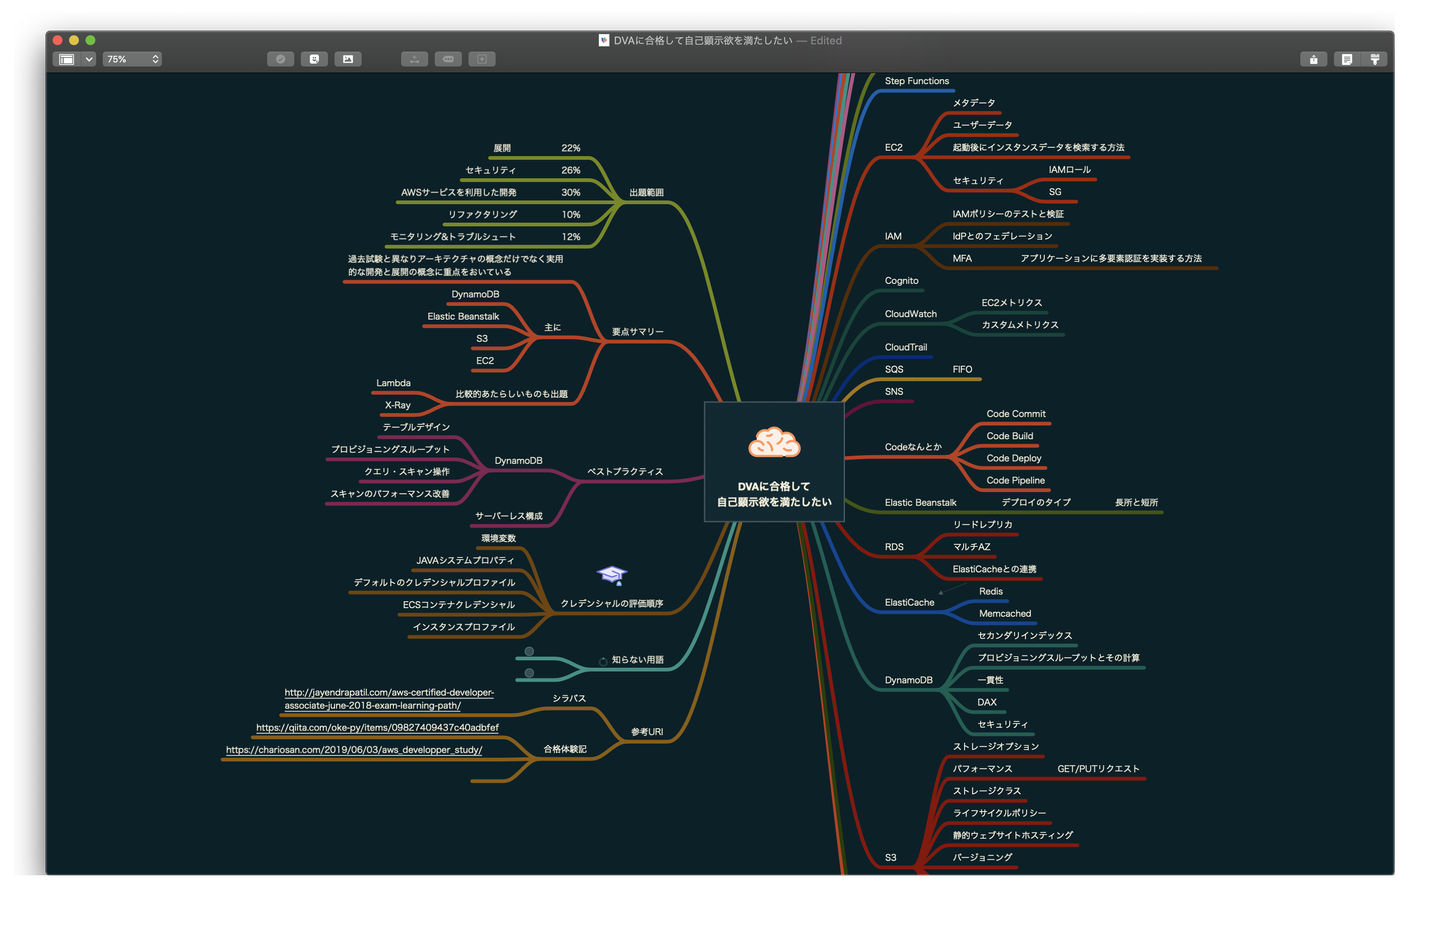Open the sticker picker in toolbar
The height and width of the screenshot is (936, 1440).
[x=314, y=59]
